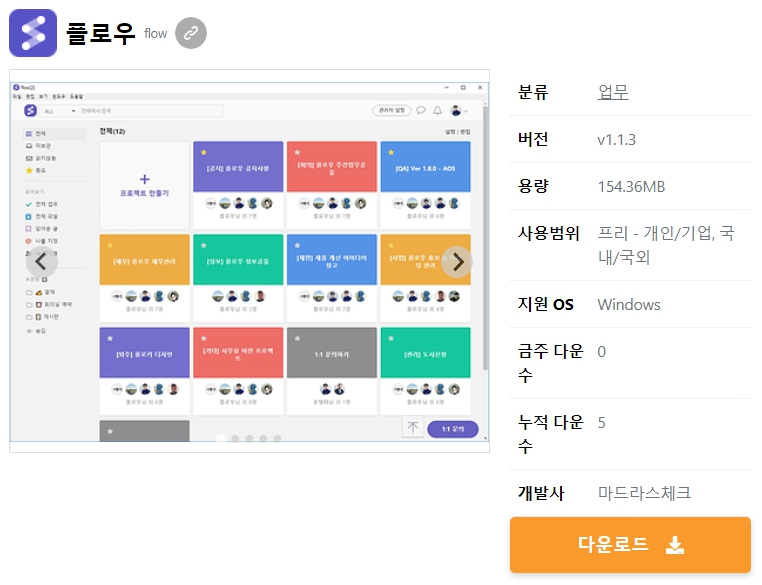
Task: Click the gray link icon beside flow
Action: tap(190, 33)
